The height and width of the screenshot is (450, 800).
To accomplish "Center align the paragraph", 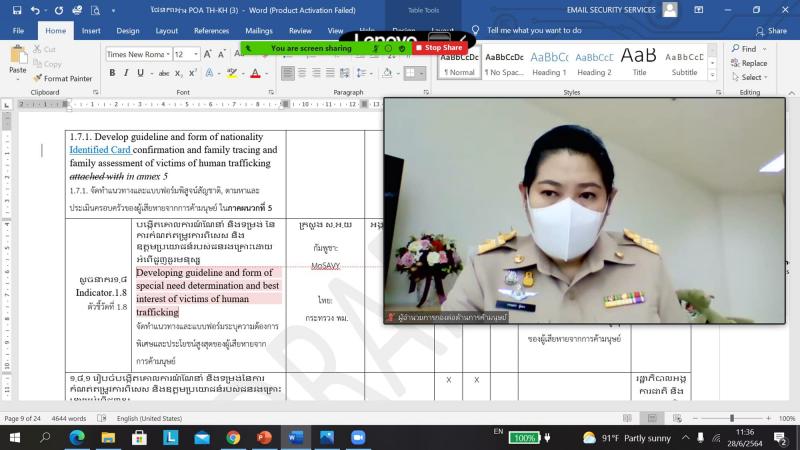I will click(x=302, y=73).
